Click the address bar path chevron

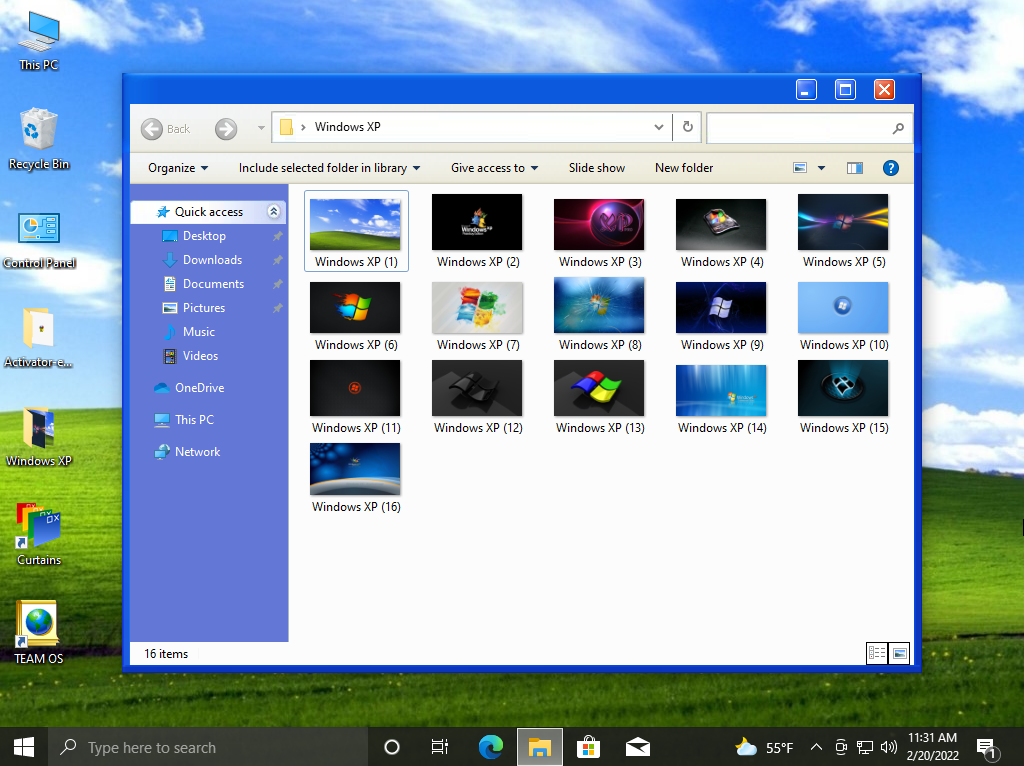click(303, 127)
